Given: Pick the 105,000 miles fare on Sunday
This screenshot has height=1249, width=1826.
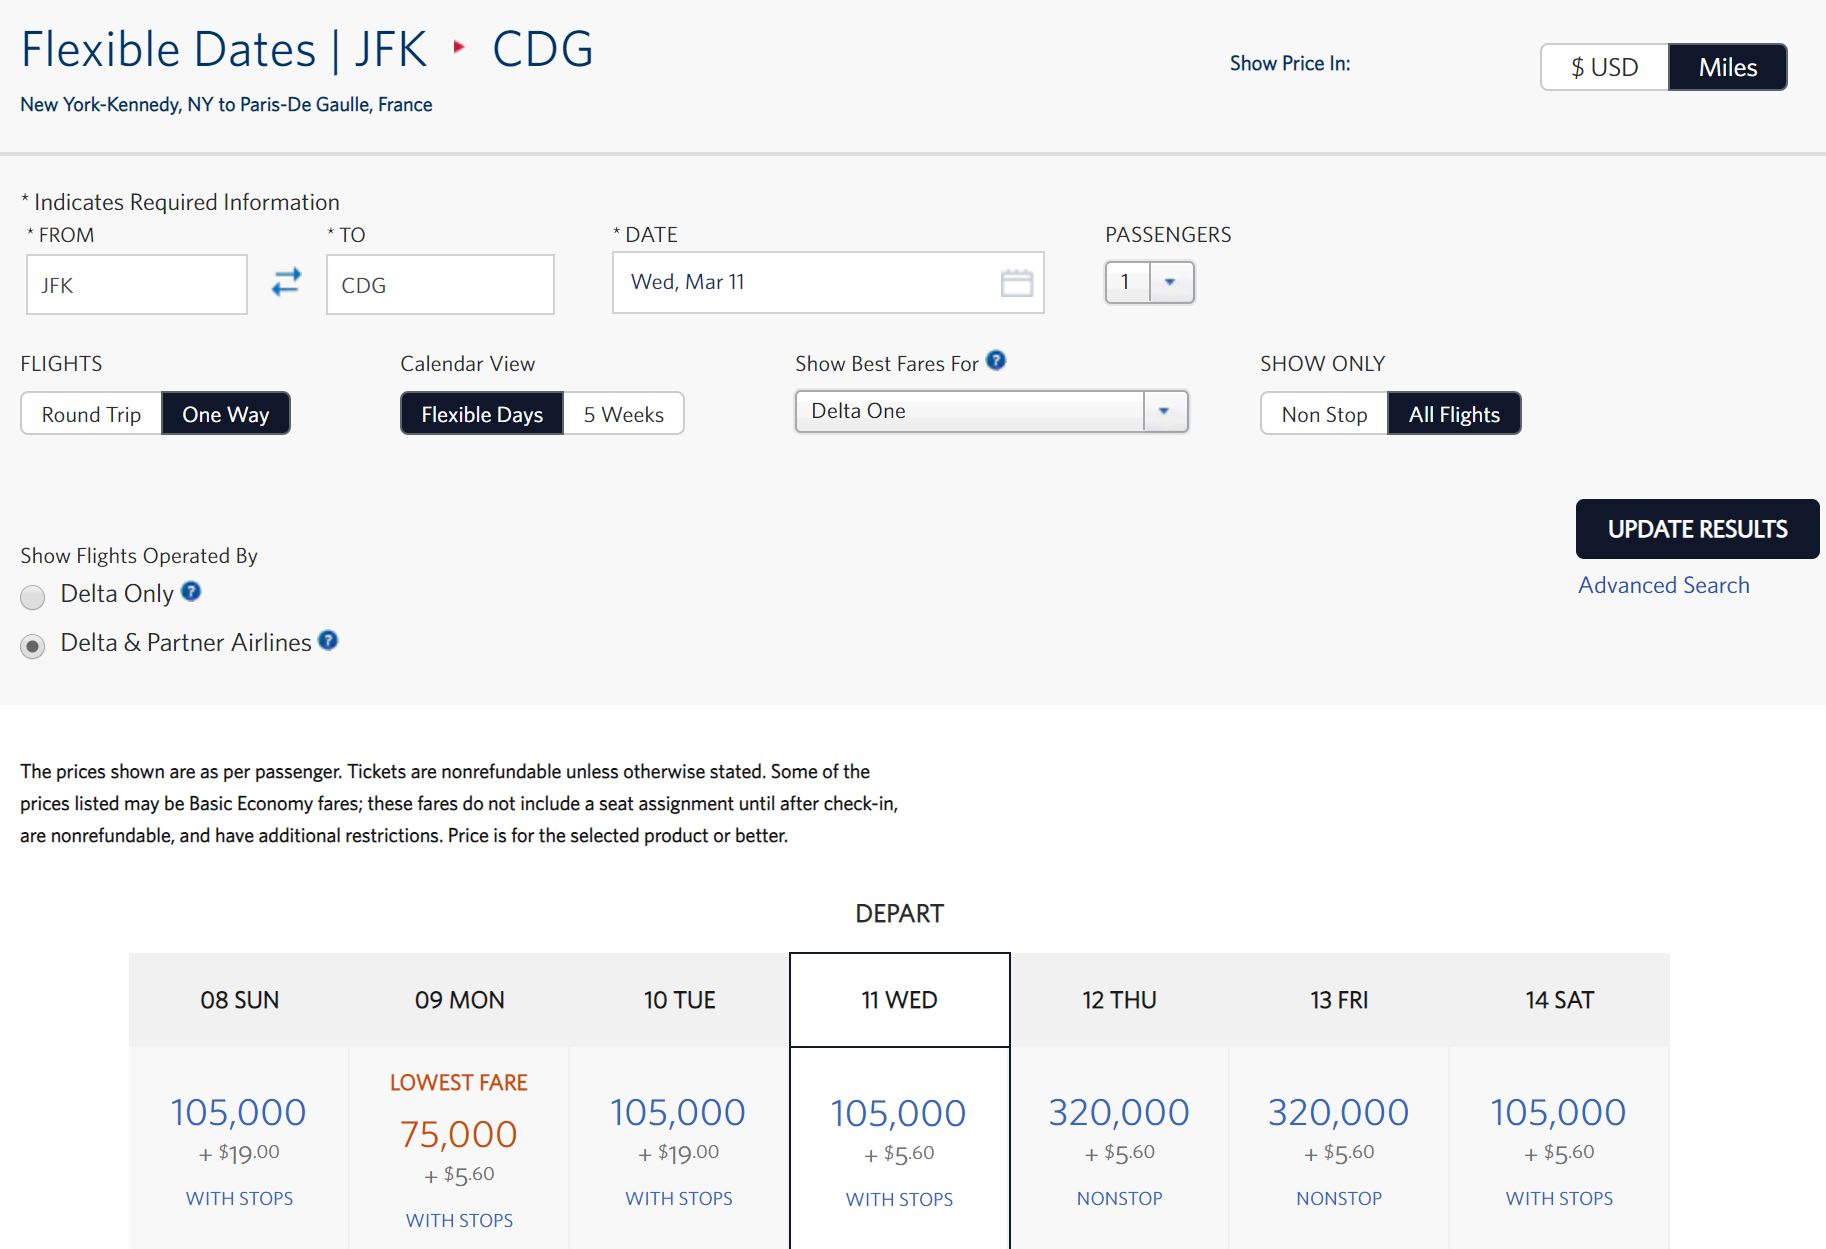Looking at the screenshot, I should [239, 1112].
